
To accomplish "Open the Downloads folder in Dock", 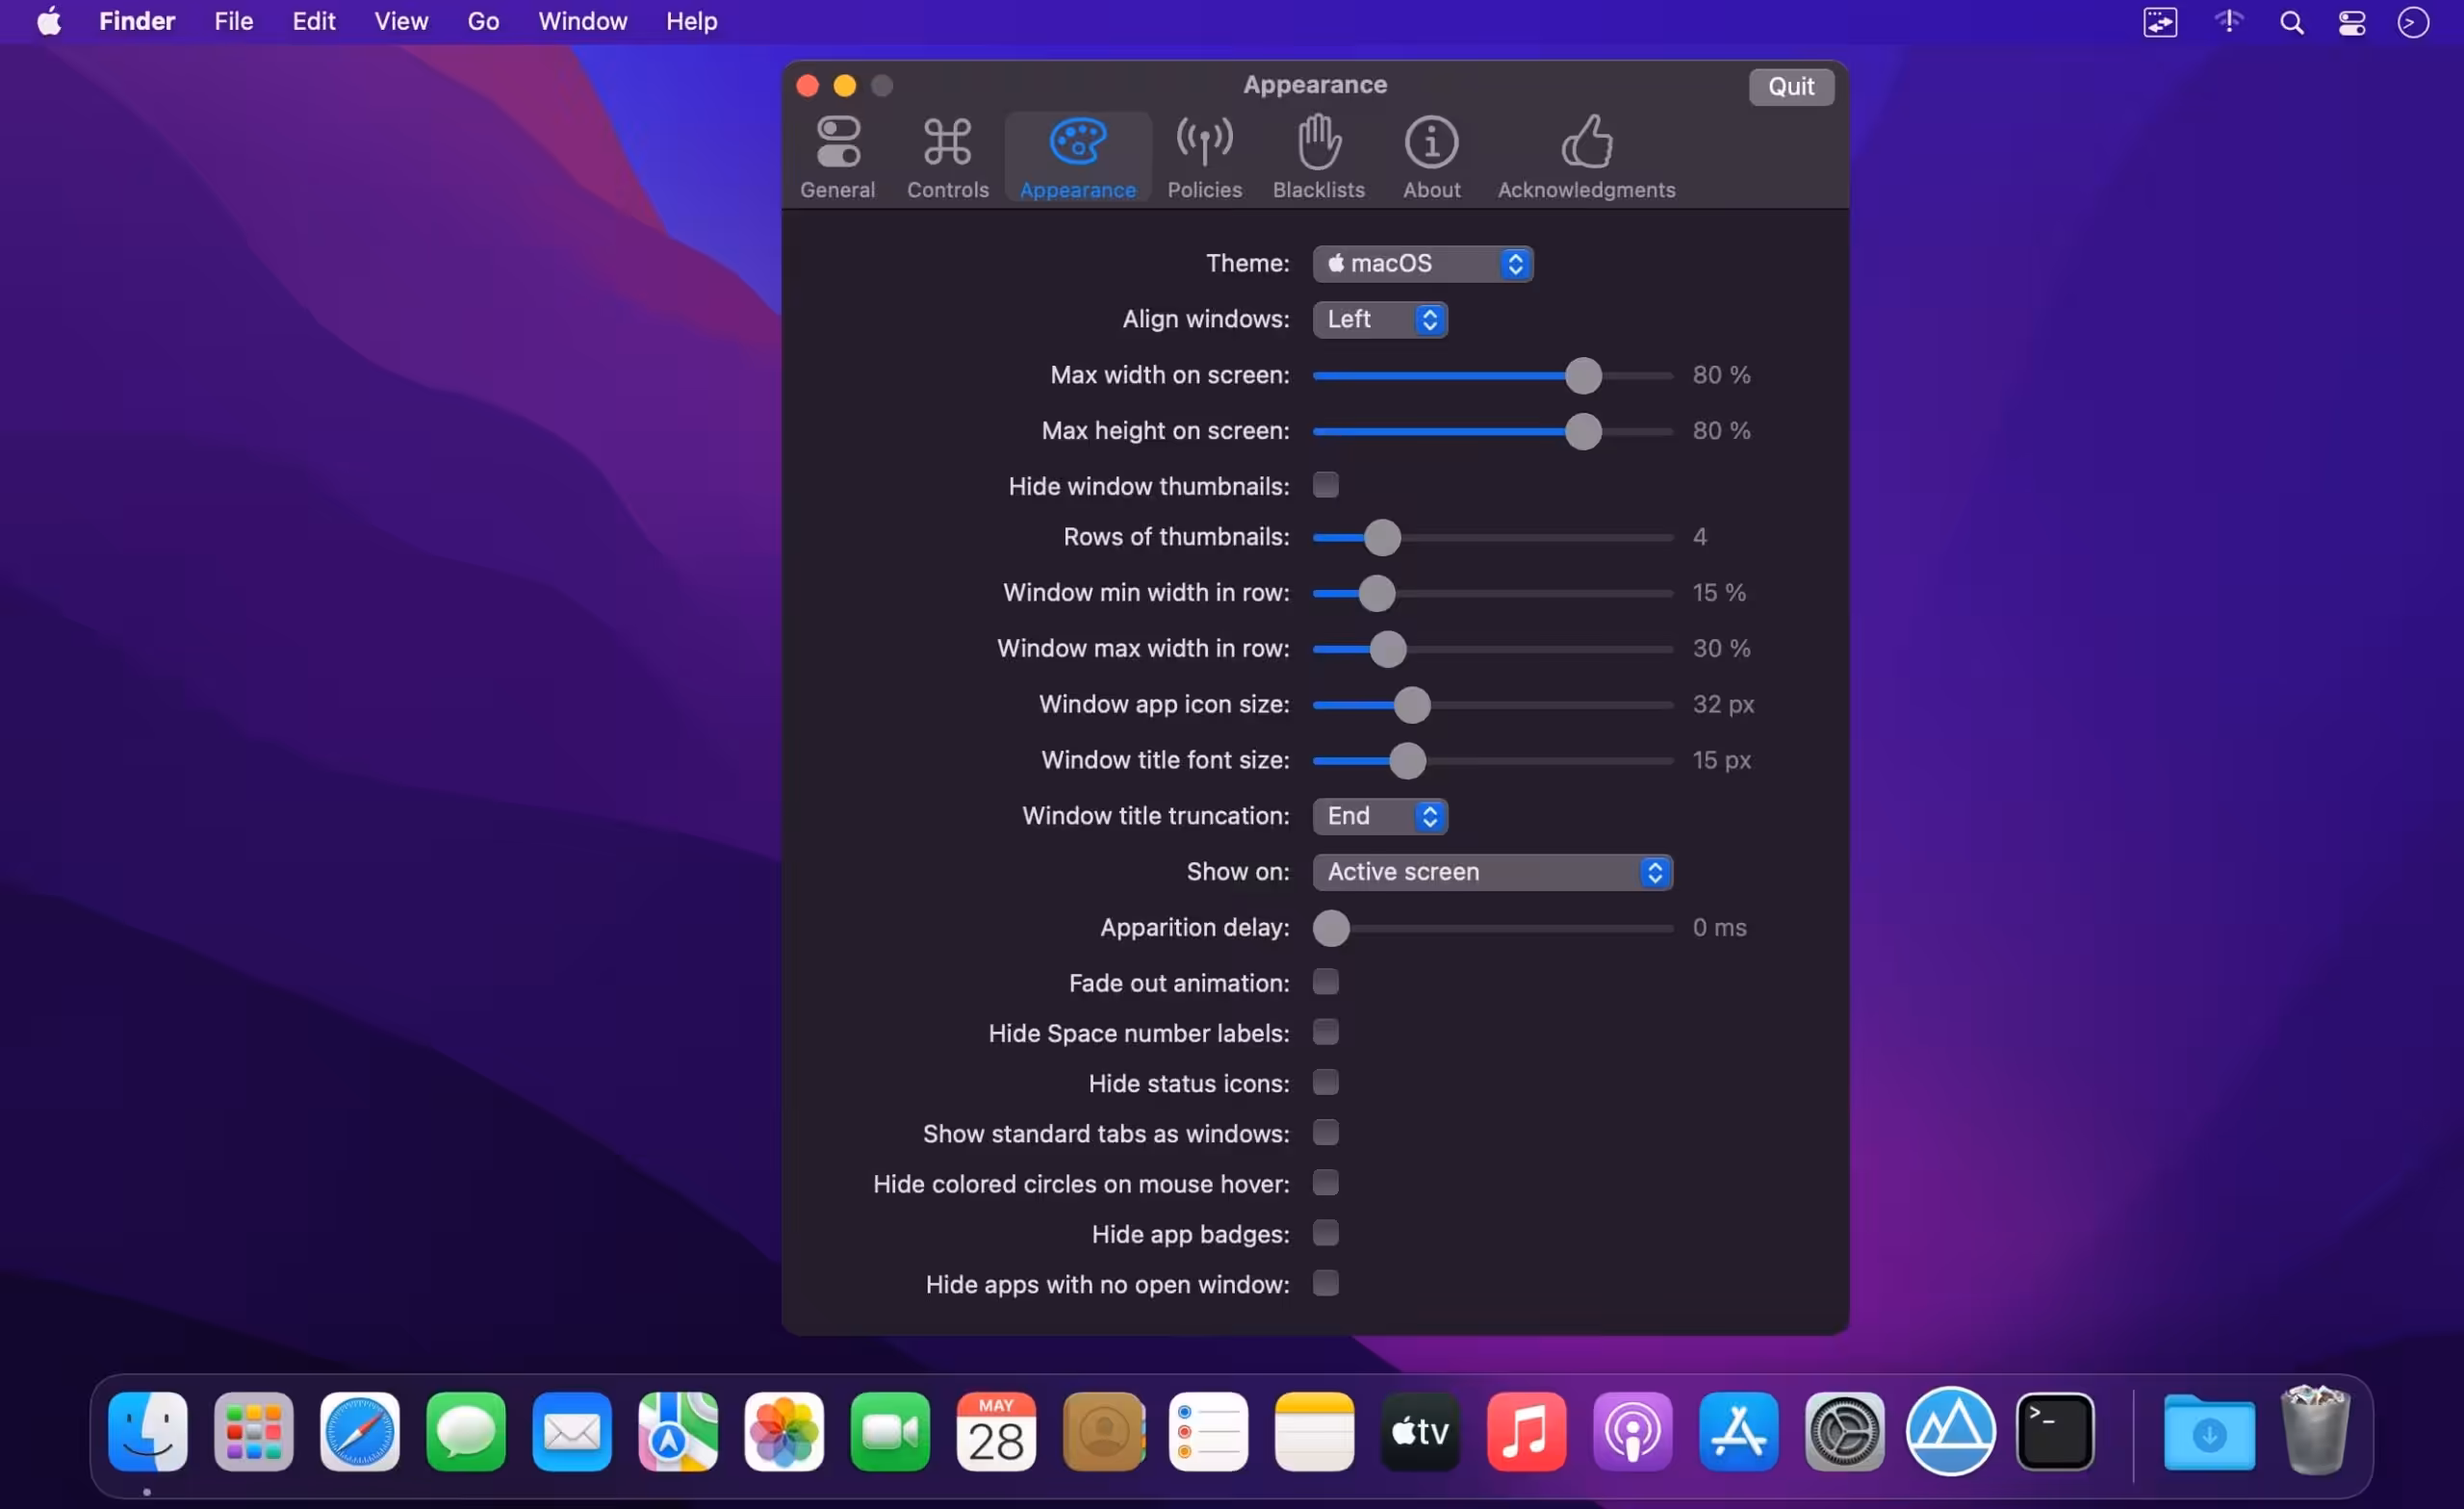I will 2209,1432.
